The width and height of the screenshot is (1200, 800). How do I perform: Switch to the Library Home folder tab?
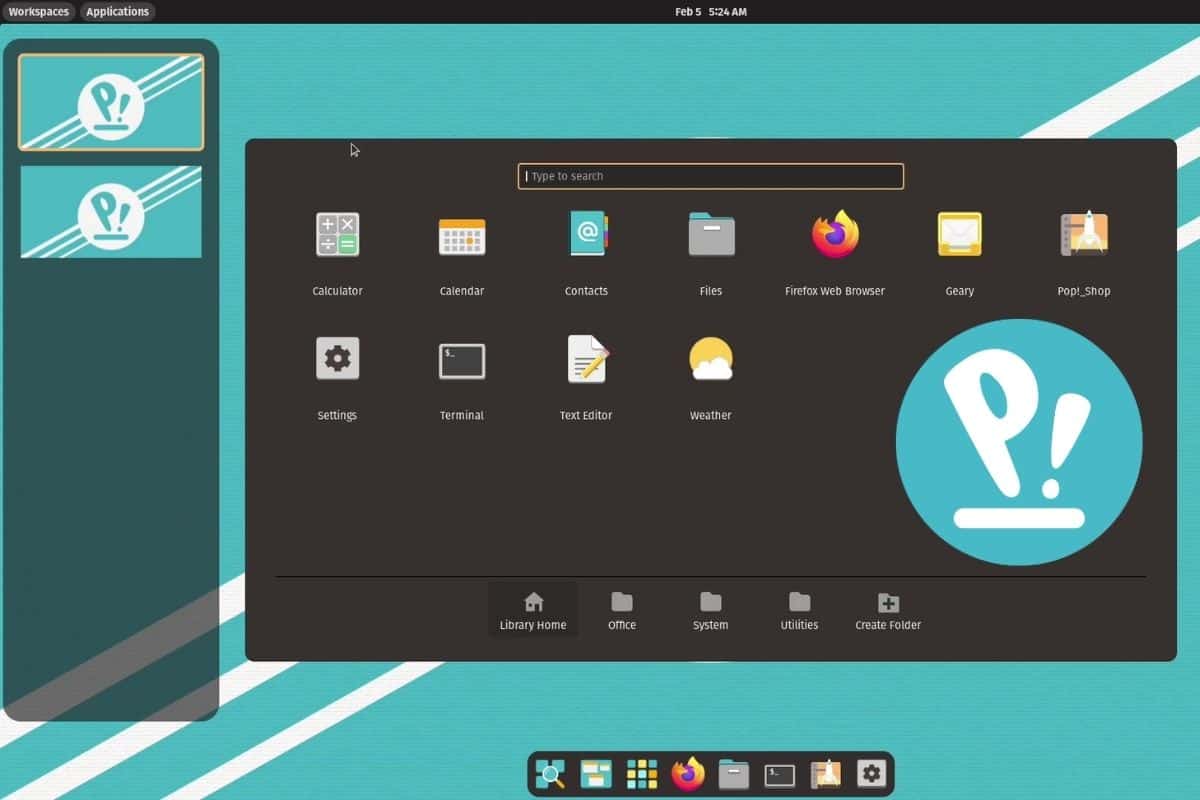coord(532,608)
